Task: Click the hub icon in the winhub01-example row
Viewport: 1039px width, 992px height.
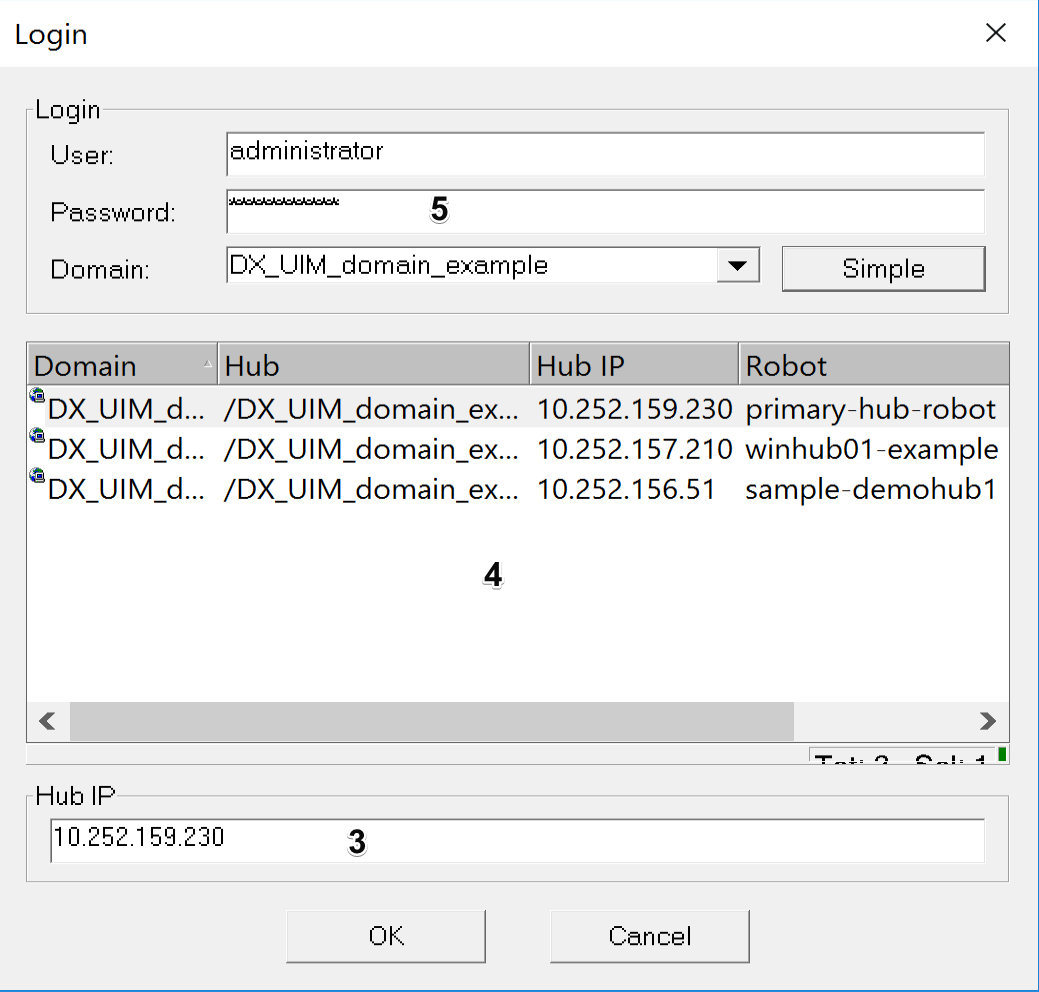Action: pos(37,435)
